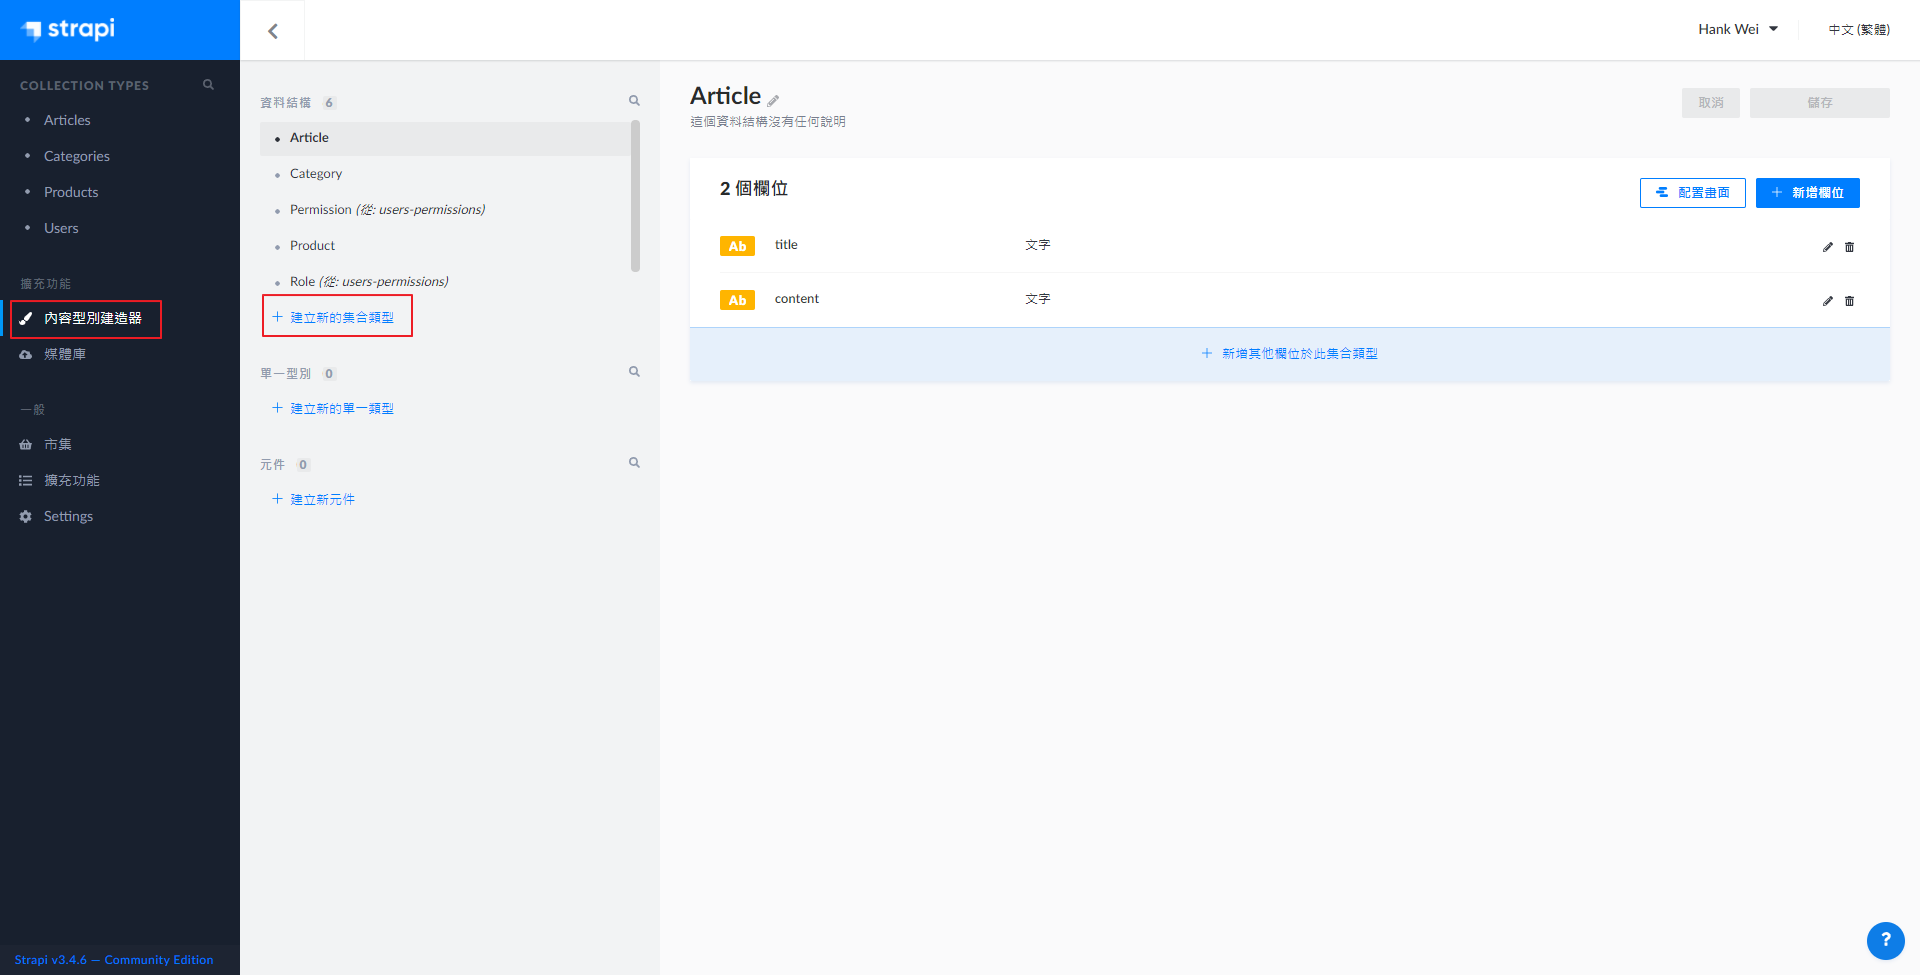Edit the content field via pencil icon
This screenshot has height=975, width=1920.
coord(1827,301)
